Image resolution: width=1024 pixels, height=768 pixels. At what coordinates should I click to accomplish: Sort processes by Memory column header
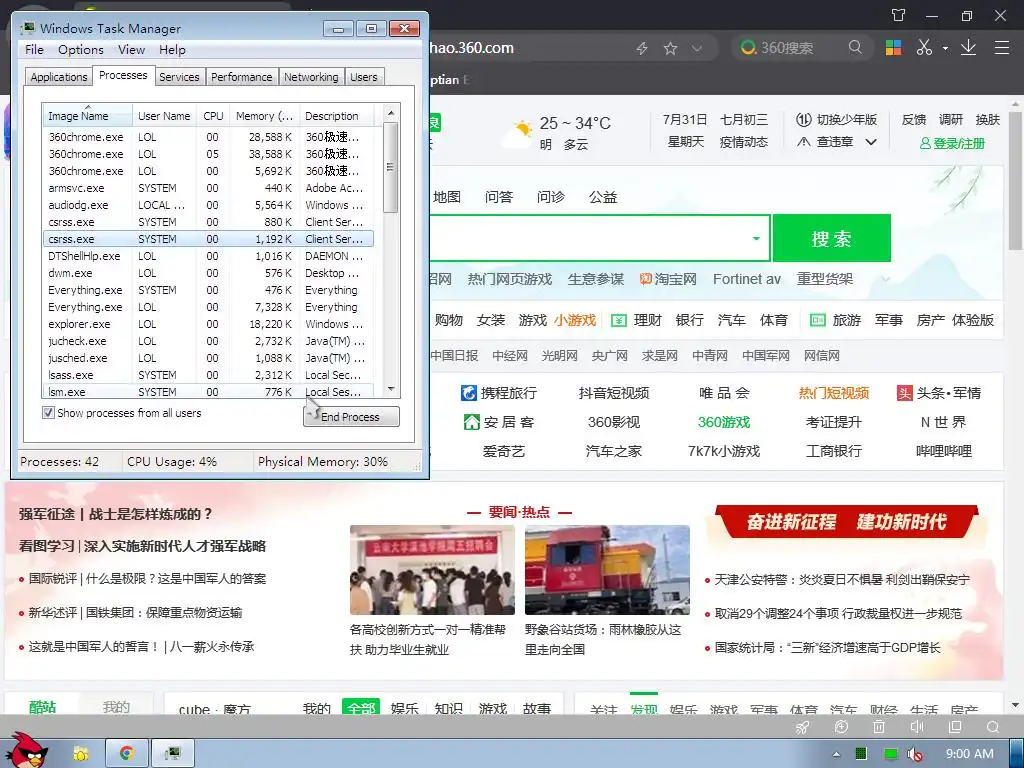pos(264,116)
